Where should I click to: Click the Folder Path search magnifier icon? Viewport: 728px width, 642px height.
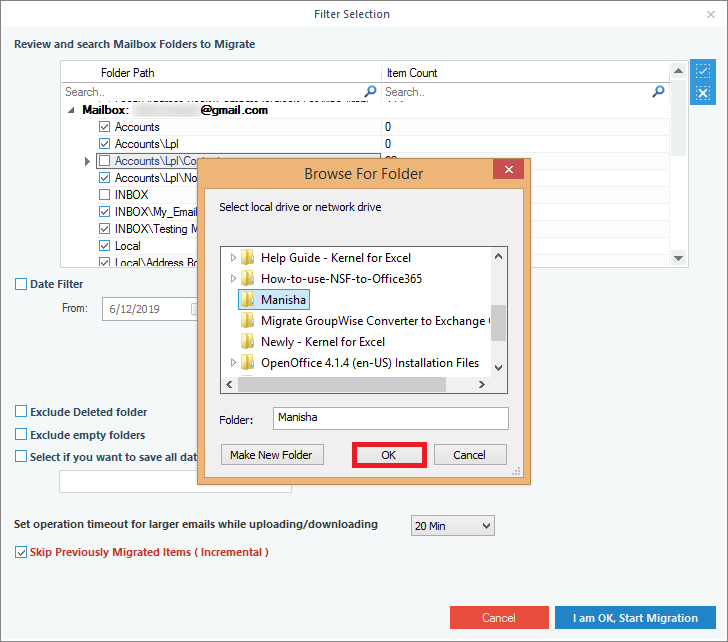[x=370, y=91]
